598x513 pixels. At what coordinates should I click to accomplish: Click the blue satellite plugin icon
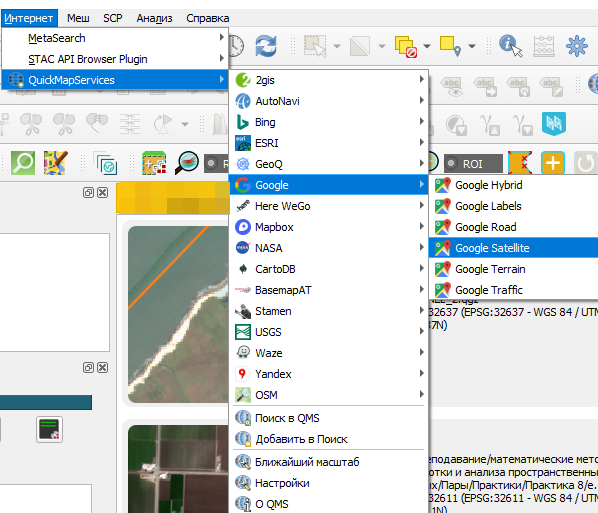(554, 124)
